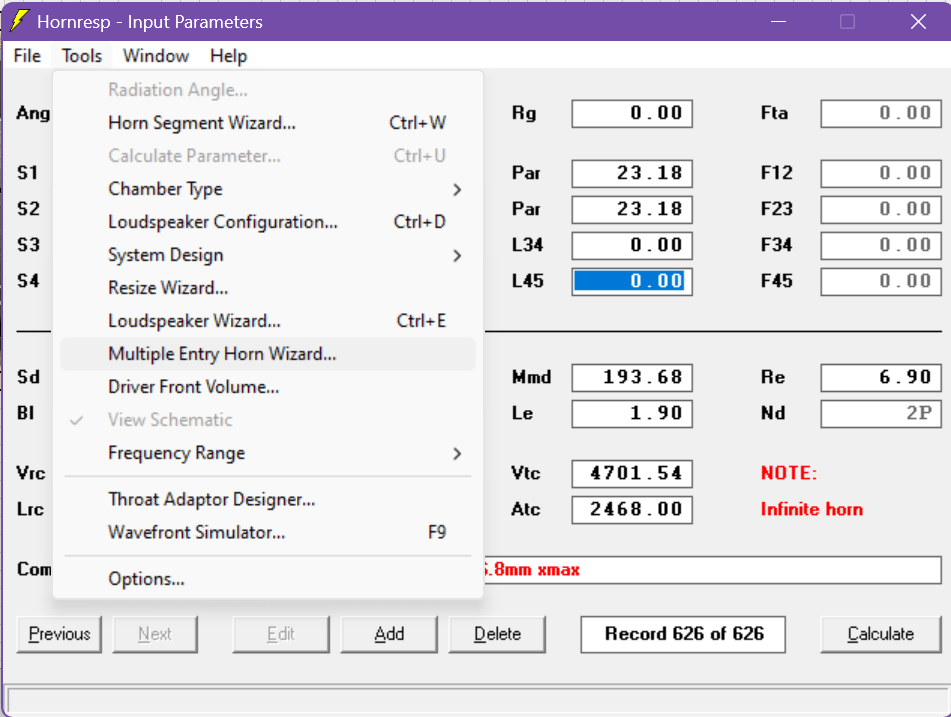Click the F23 value field
This screenshot has height=717, width=951.
(881, 209)
